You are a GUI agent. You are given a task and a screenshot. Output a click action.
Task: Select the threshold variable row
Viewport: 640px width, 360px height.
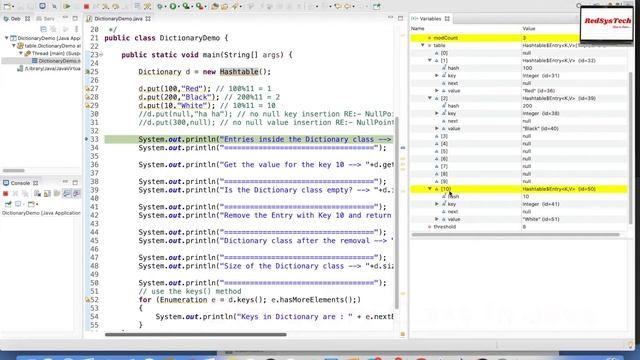[518, 227]
